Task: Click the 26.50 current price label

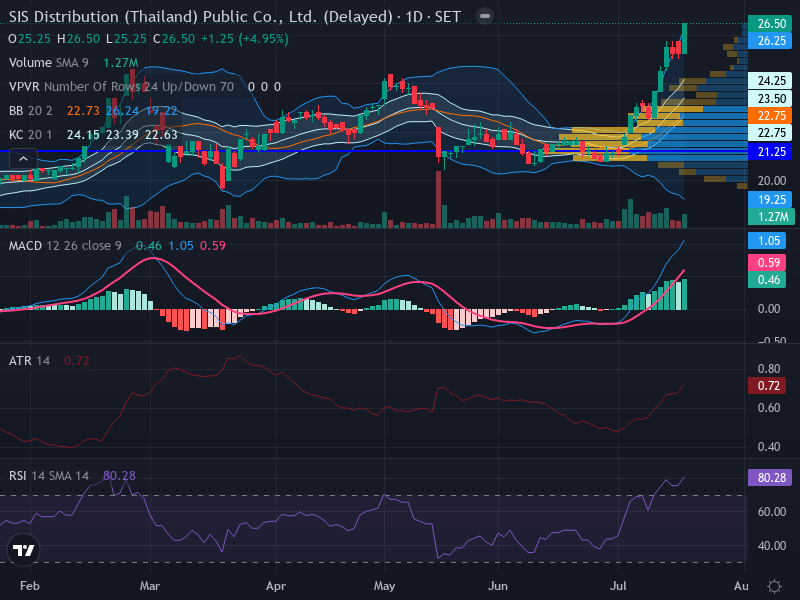Action: [770, 23]
